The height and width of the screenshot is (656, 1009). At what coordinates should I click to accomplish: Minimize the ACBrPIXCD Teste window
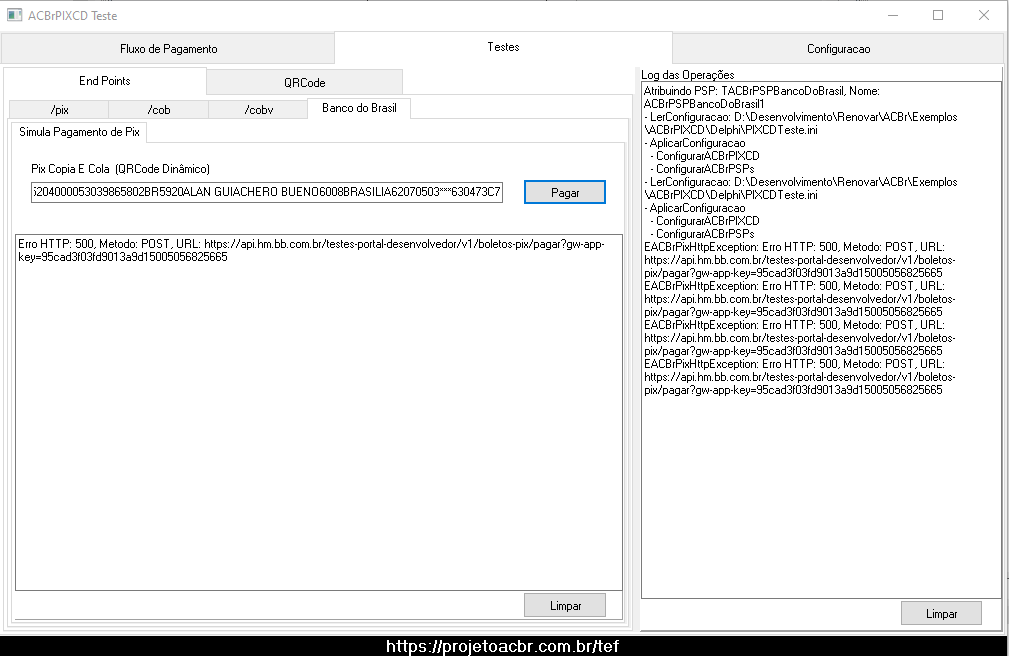893,15
